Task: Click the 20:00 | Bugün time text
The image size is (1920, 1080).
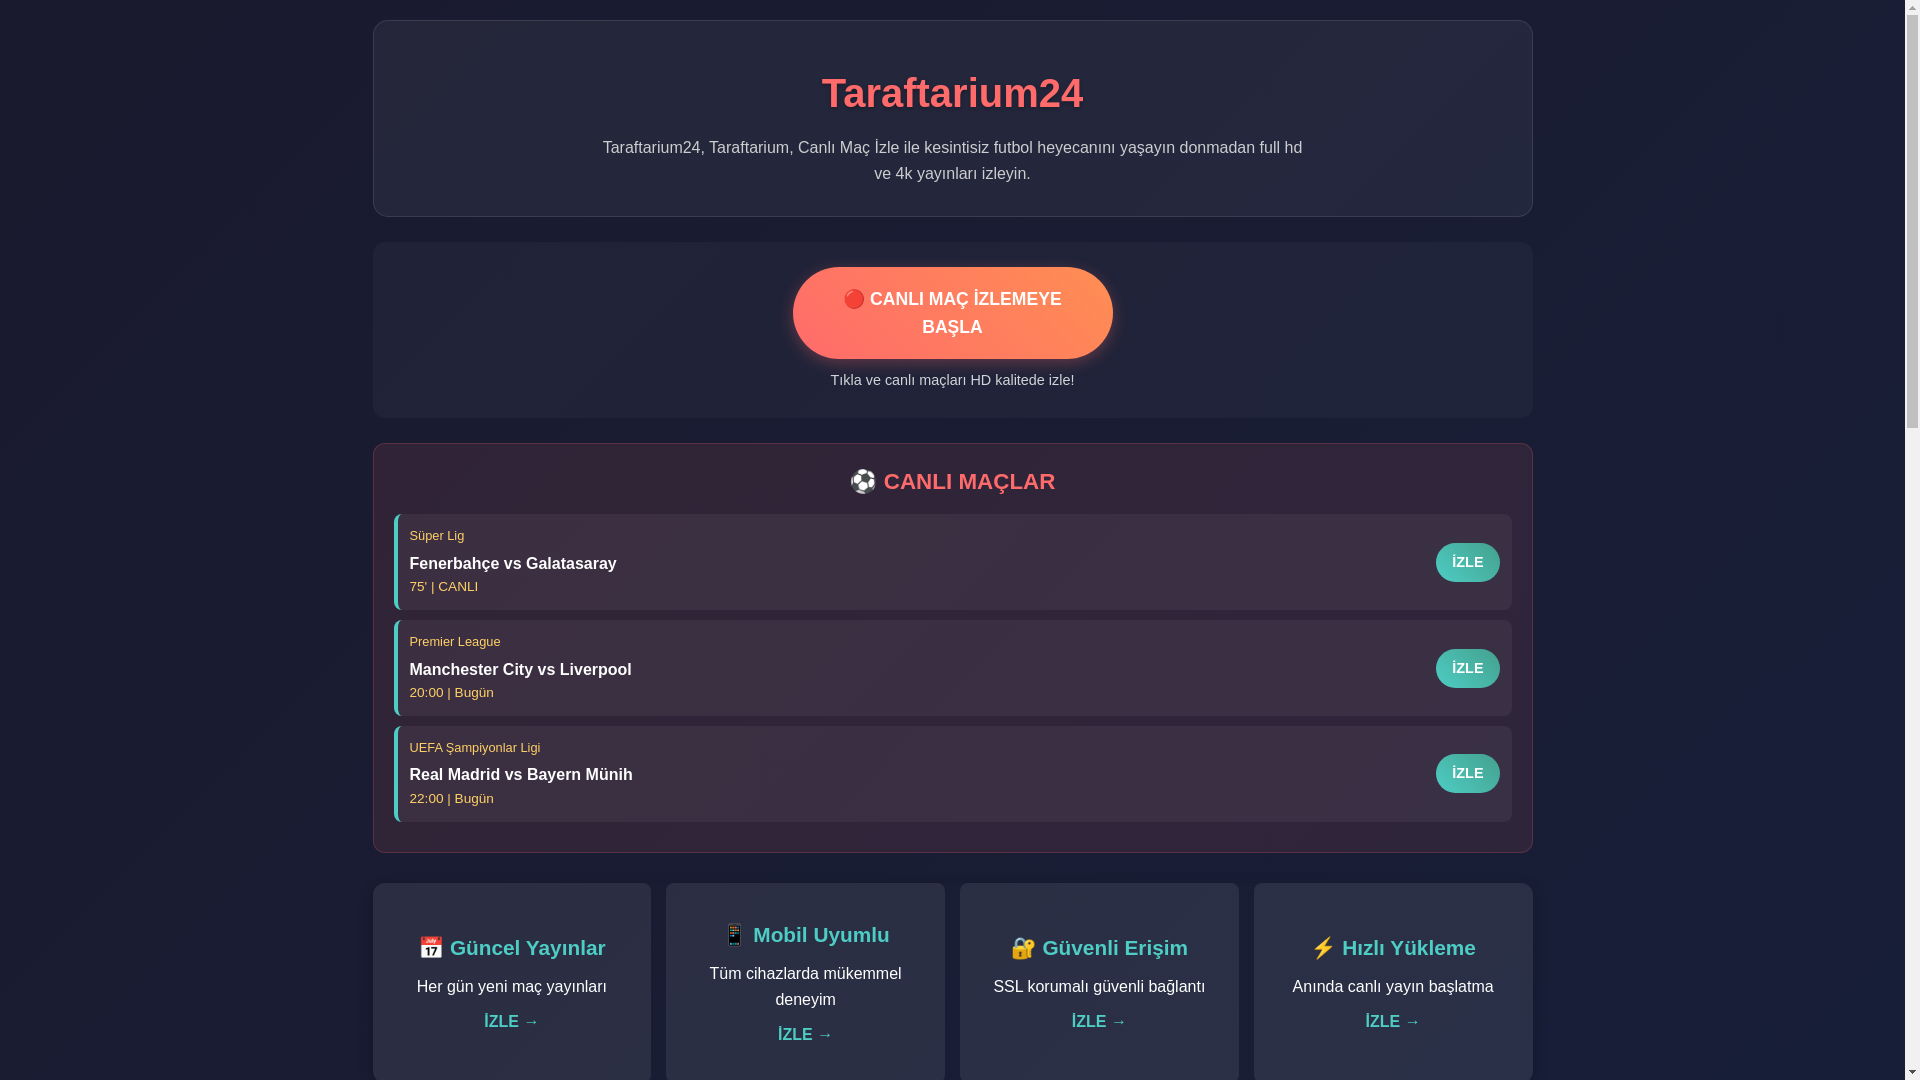Action: point(451,693)
